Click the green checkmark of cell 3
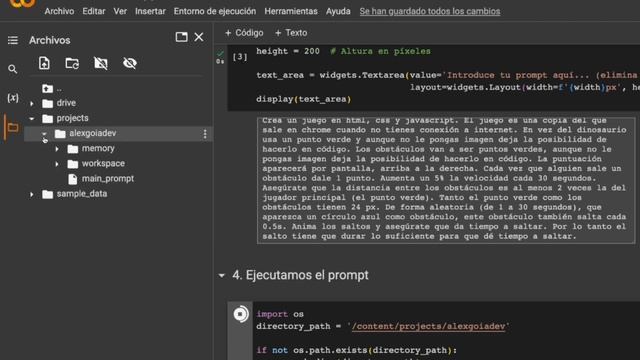The image size is (640, 360). point(220,53)
